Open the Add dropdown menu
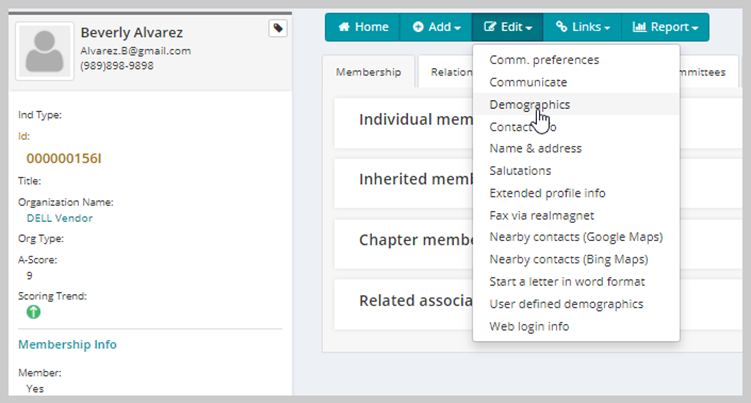751x403 pixels. click(x=436, y=27)
